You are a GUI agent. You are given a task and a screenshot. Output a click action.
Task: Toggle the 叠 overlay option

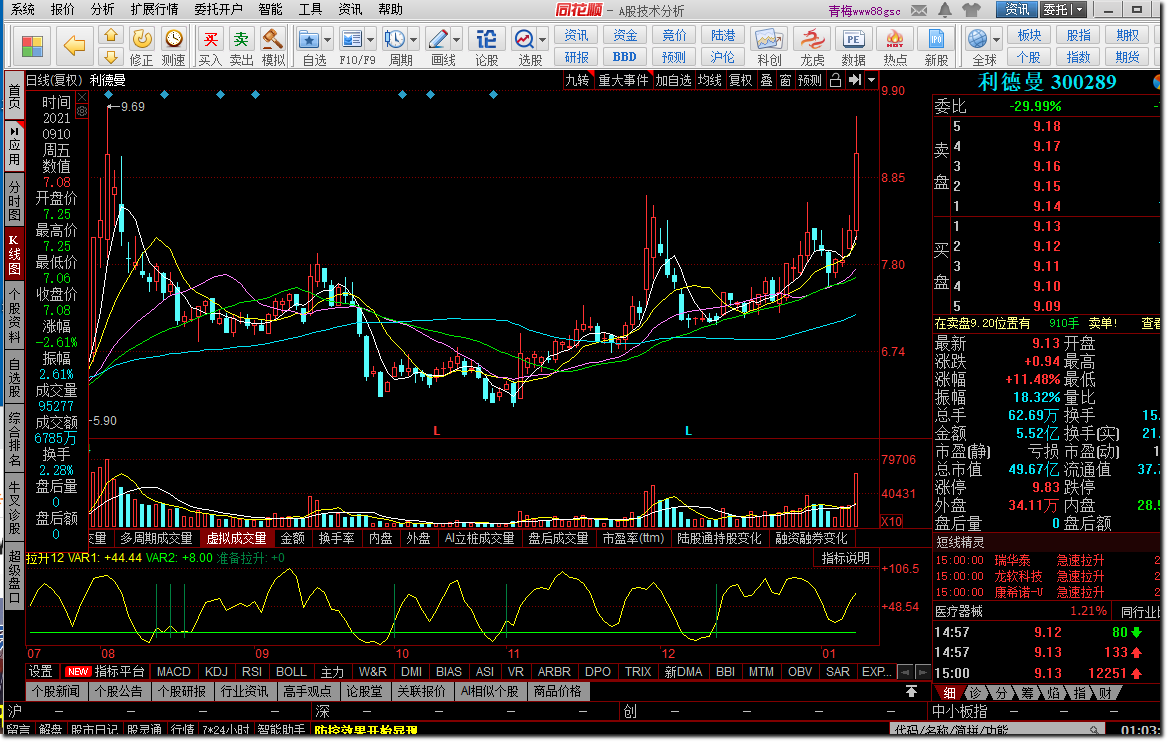pyautogui.click(x=766, y=80)
